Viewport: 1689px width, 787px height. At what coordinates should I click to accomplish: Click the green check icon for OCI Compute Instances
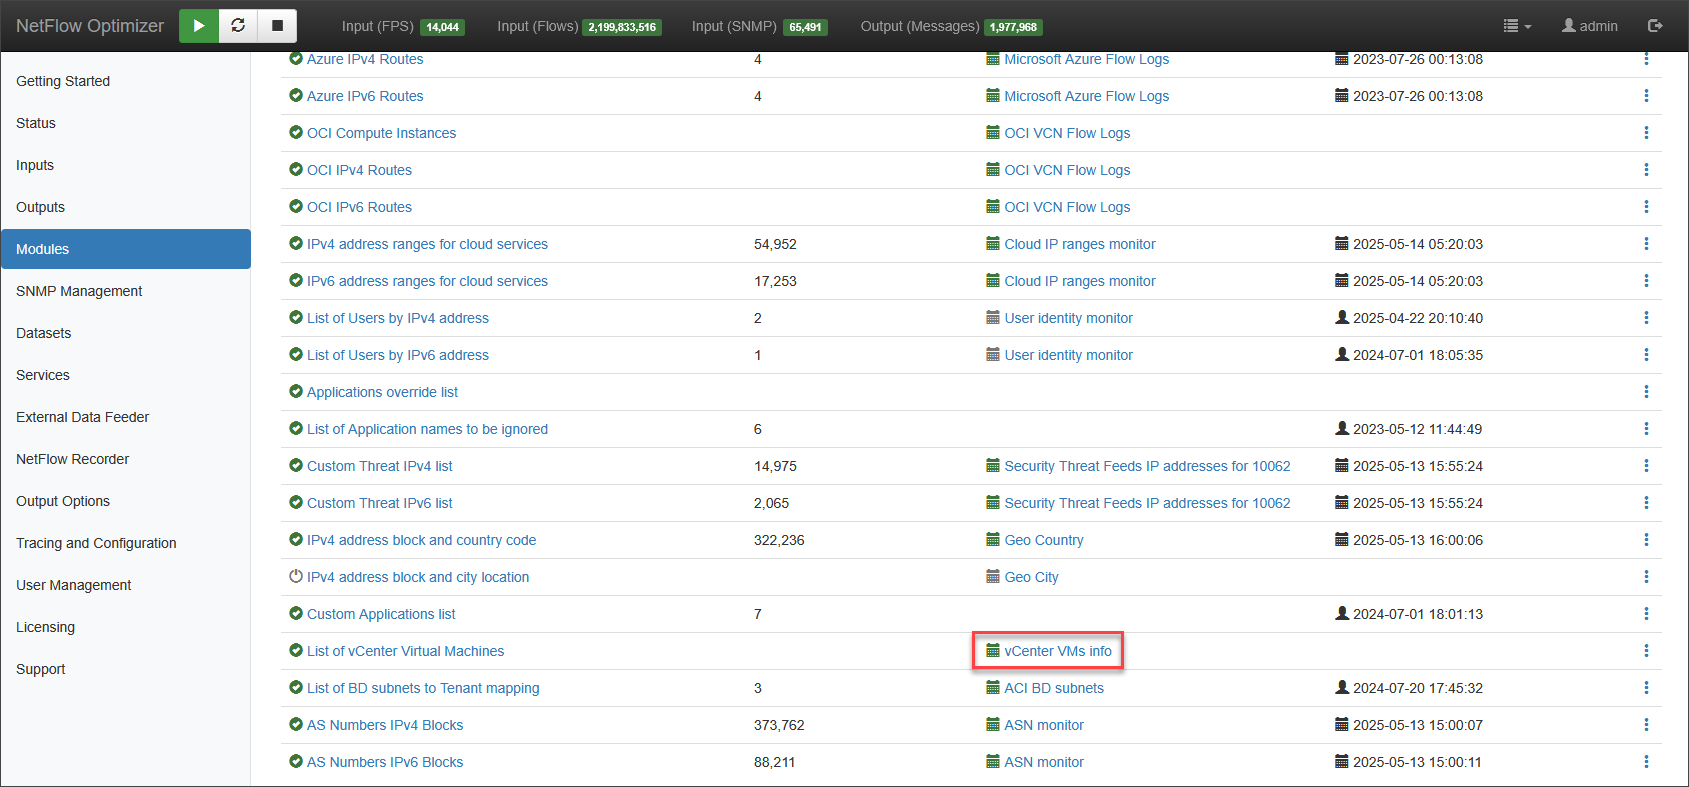pyautogui.click(x=296, y=132)
